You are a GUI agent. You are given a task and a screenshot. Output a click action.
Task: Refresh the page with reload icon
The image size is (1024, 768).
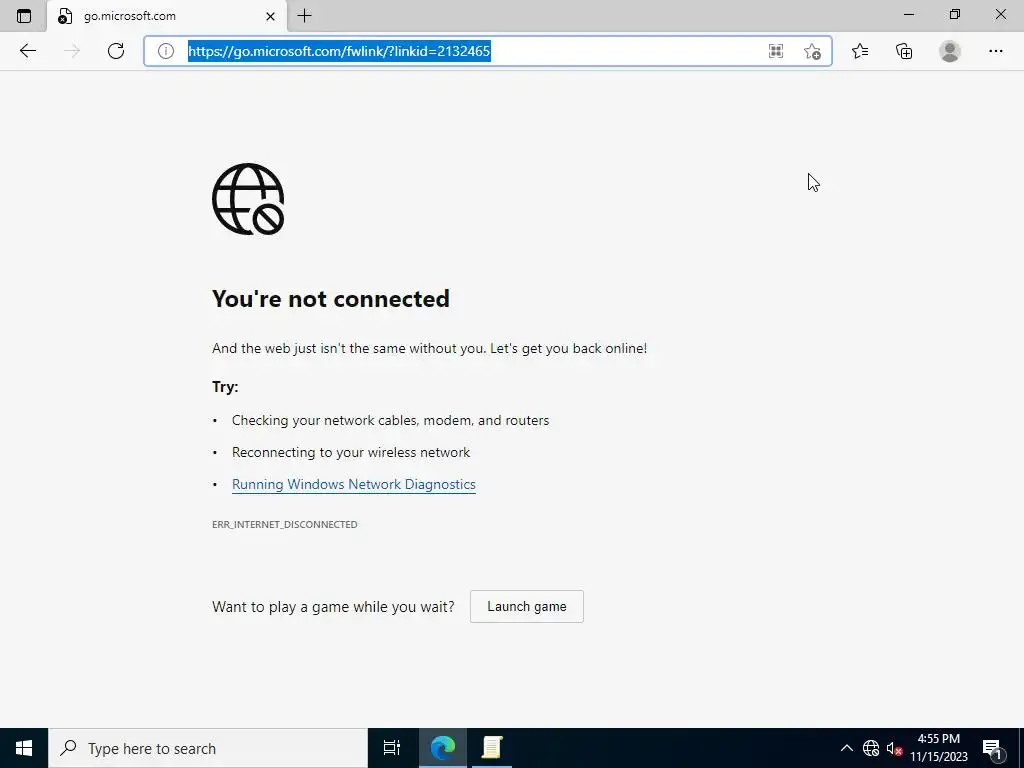(116, 51)
